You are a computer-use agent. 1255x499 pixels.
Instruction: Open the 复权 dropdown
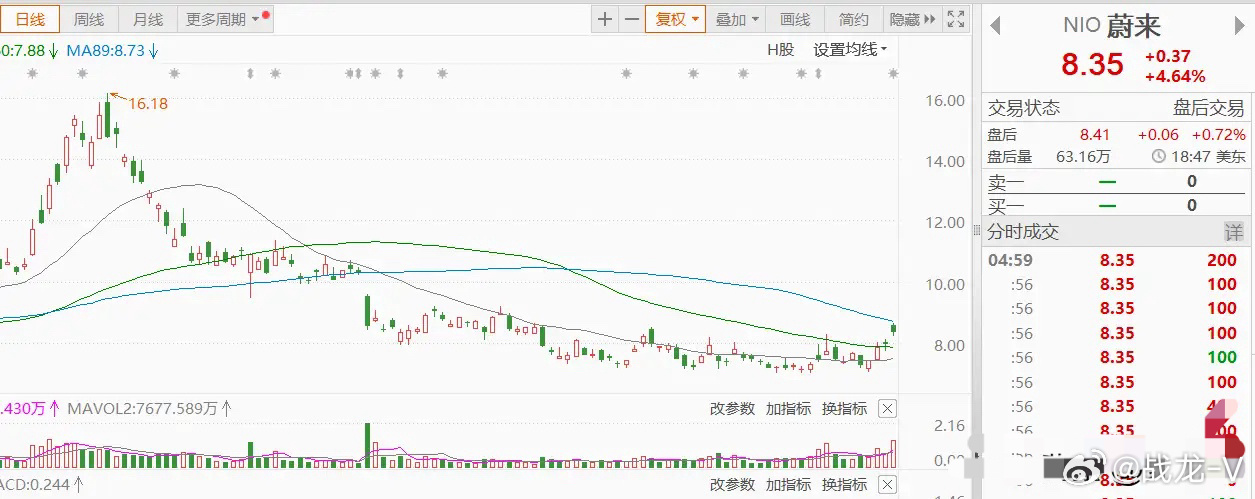(677, 19)
